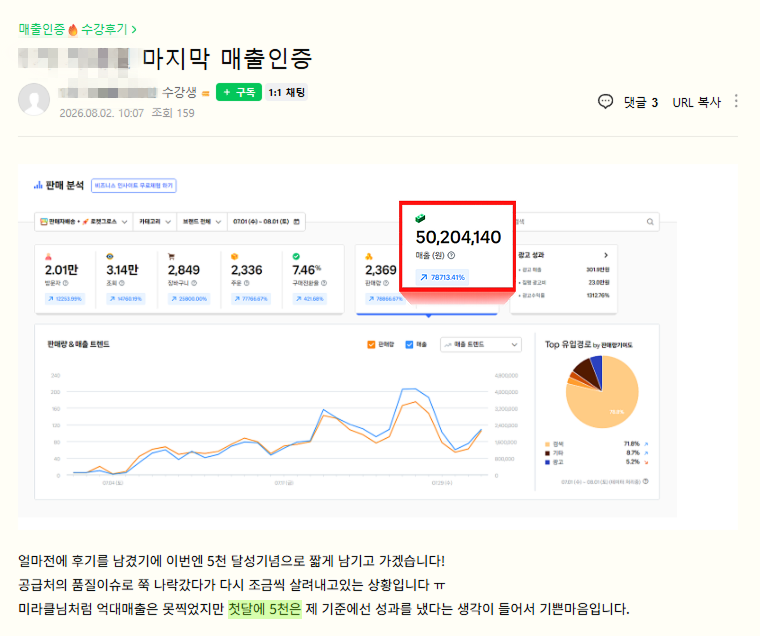Viewport: 760px width, 636px height.
Task: Click the 2,849 장바구니 value
Action: pos(184,270)
